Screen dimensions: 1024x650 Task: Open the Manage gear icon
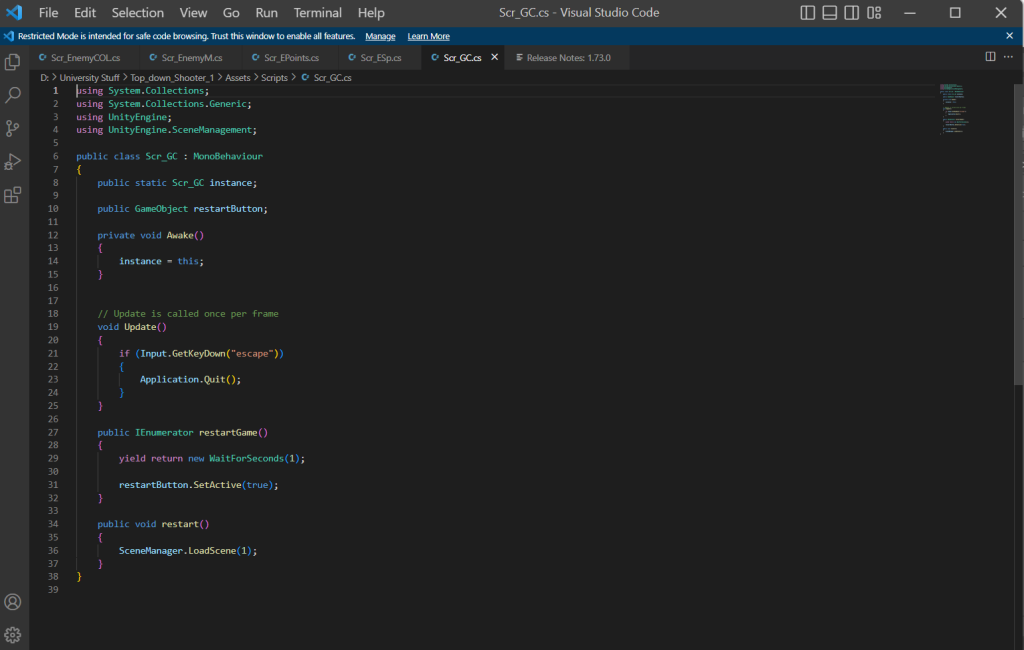tap(13, 634)
